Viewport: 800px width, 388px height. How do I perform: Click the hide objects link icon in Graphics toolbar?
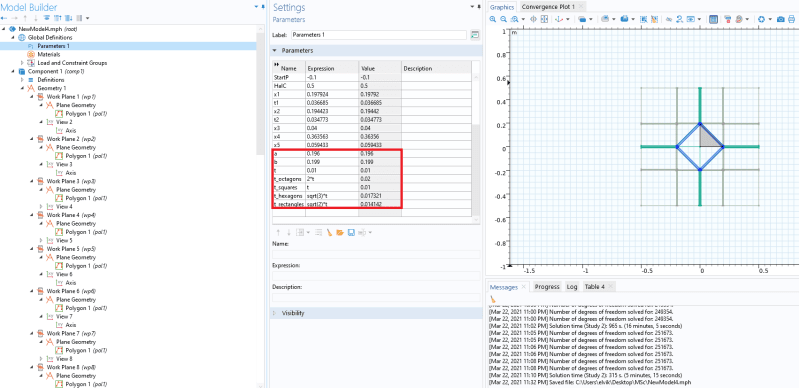pyautogui.click(x=668, y=19)
